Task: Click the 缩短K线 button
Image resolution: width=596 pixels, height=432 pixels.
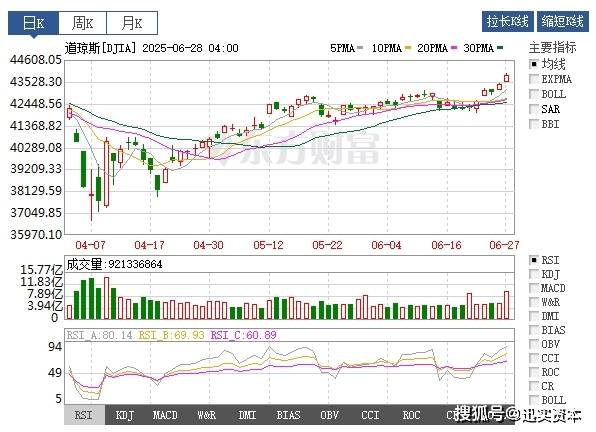Action: click(563, 21)
